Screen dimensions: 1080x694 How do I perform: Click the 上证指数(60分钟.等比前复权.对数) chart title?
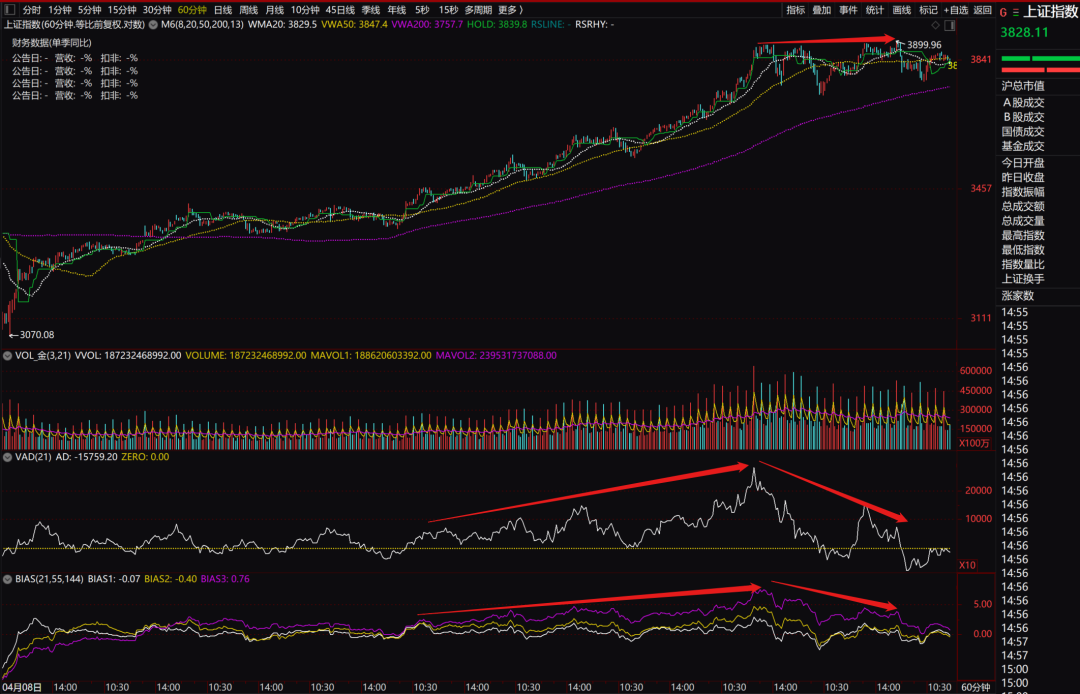click(x=74, y=24)
